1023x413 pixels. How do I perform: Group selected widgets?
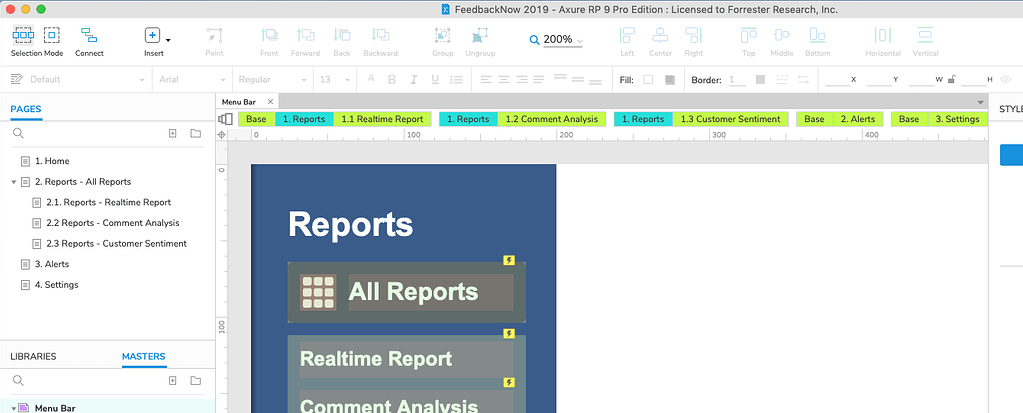coord(442,35)
